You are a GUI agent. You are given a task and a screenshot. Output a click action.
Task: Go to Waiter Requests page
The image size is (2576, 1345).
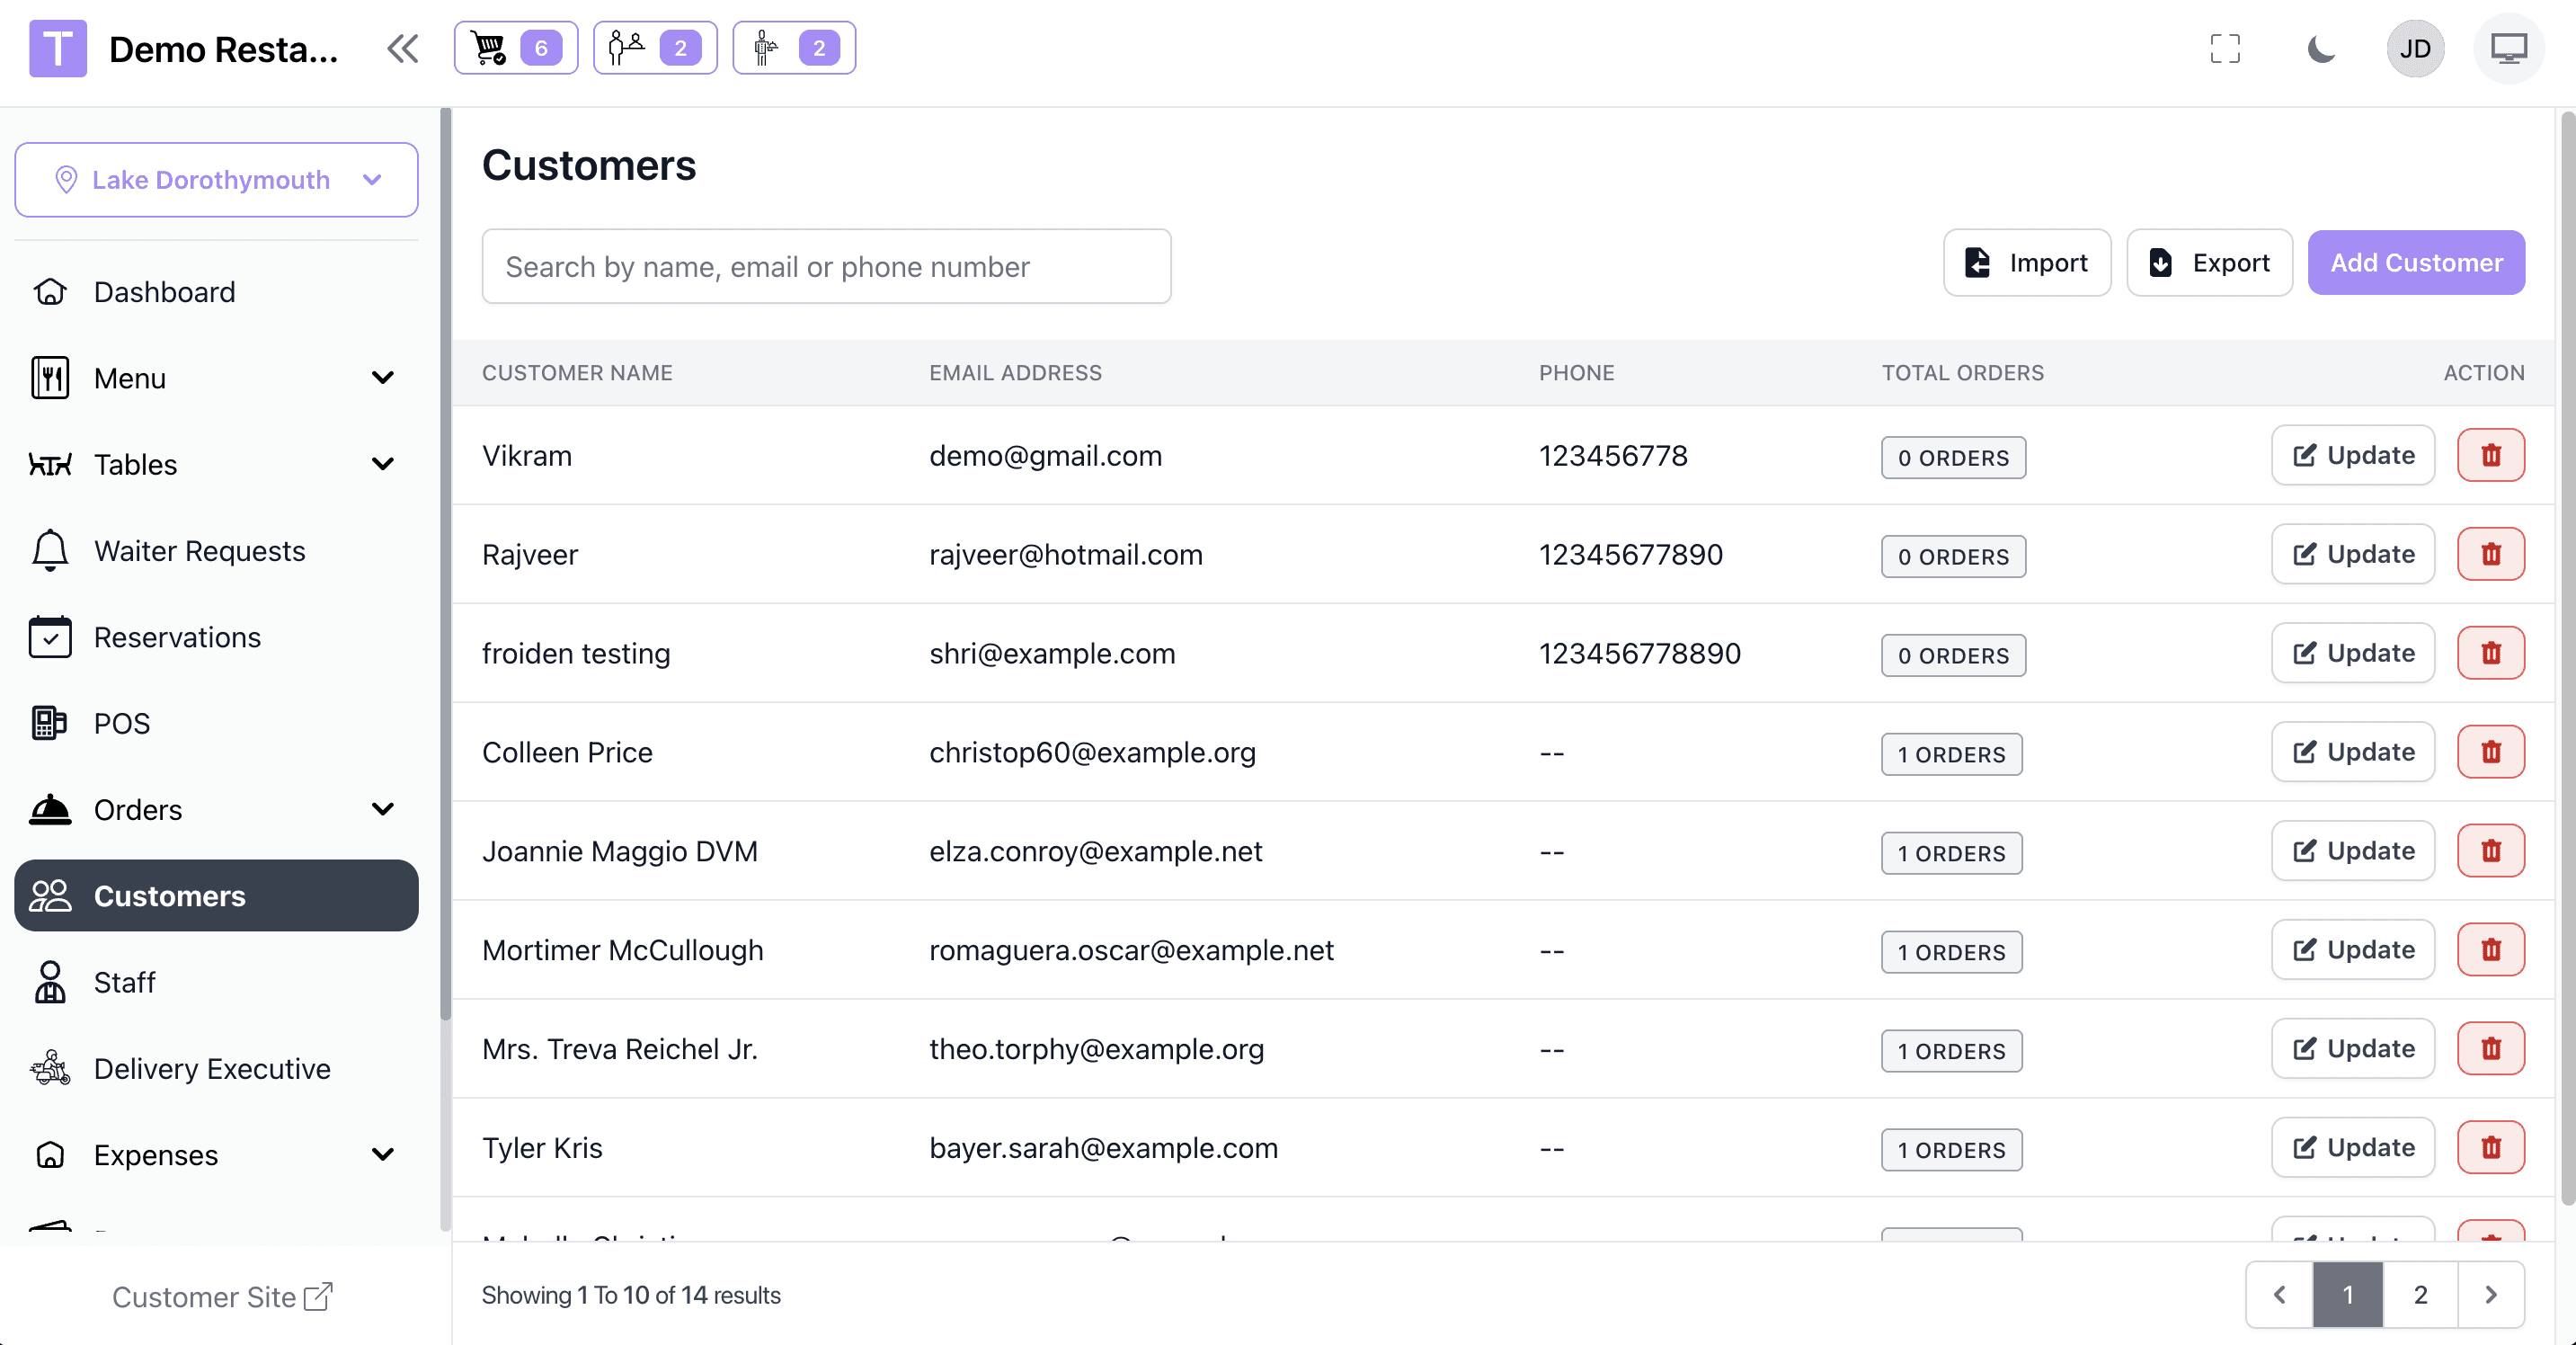199,551
